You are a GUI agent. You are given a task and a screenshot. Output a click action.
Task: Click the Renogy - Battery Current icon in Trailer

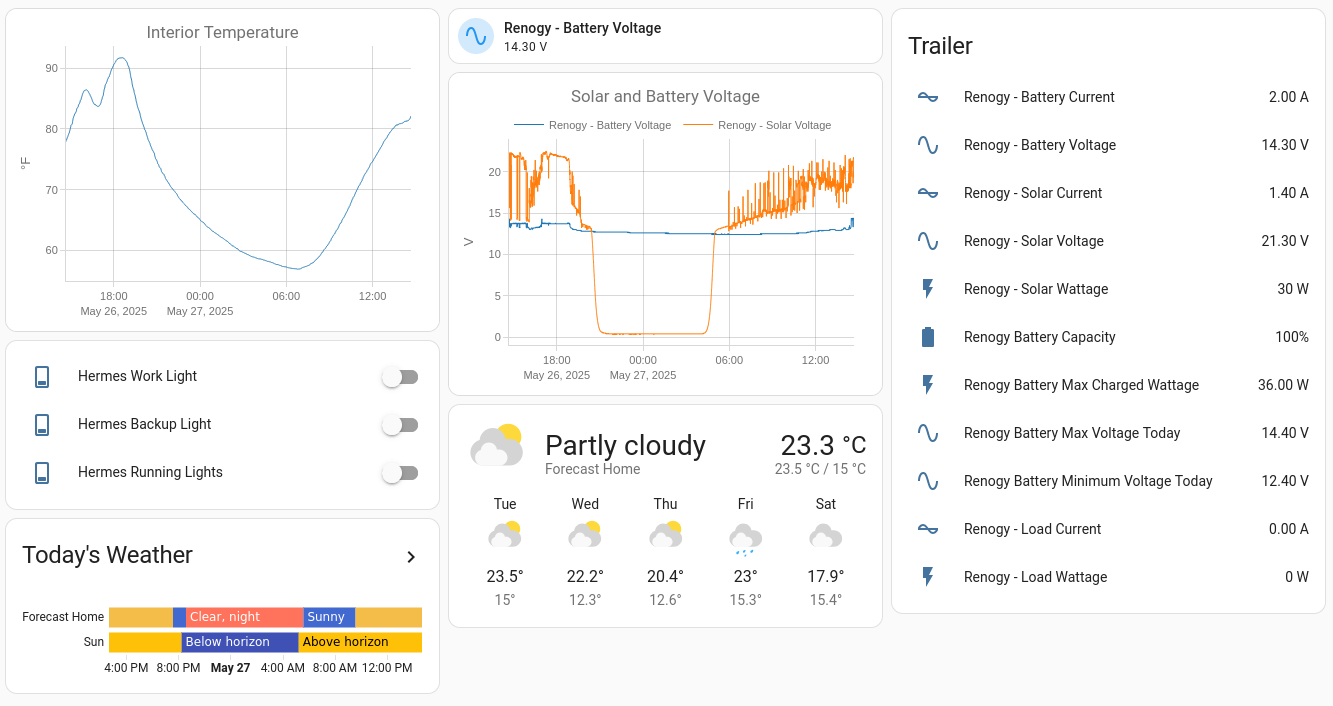(928, 97)
